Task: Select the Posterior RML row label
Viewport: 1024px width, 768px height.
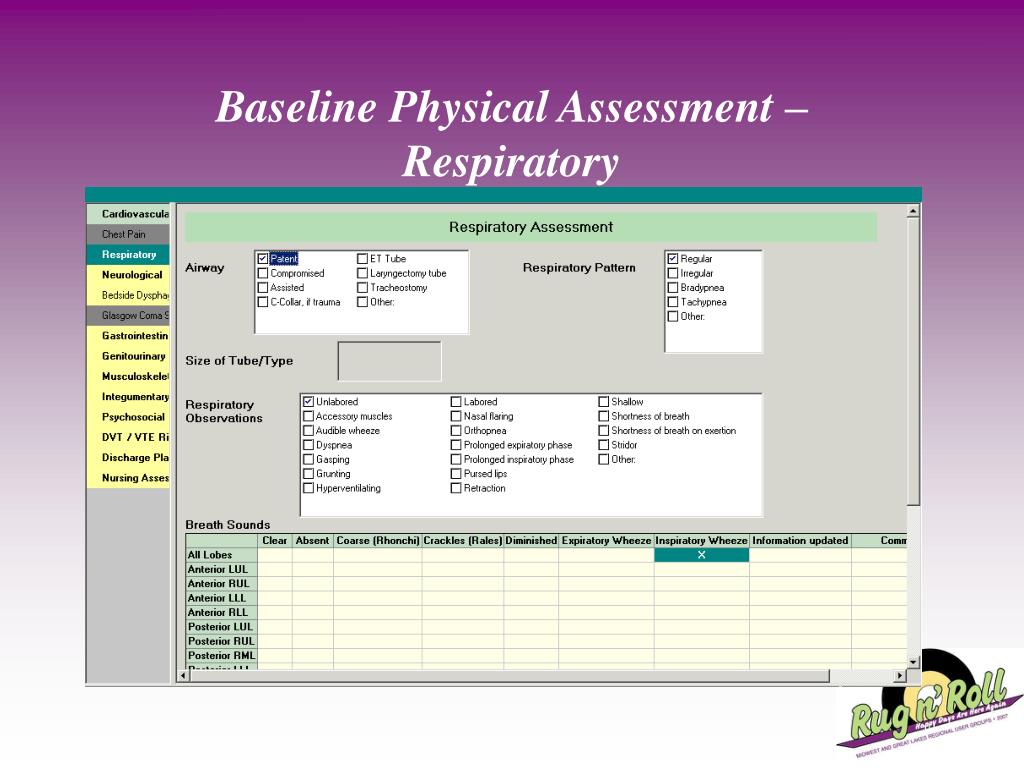Action: click(221, 656)
